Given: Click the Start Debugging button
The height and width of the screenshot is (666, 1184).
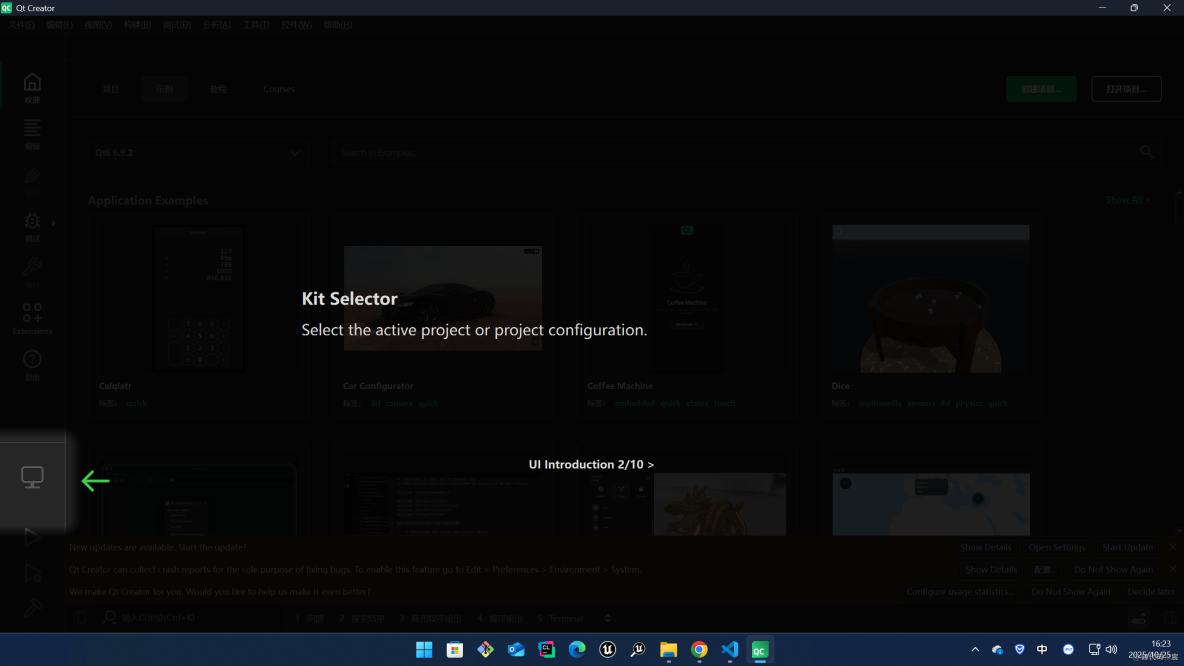Looking at the screenshot, I should pyautogui.click(x=32, y=573).
